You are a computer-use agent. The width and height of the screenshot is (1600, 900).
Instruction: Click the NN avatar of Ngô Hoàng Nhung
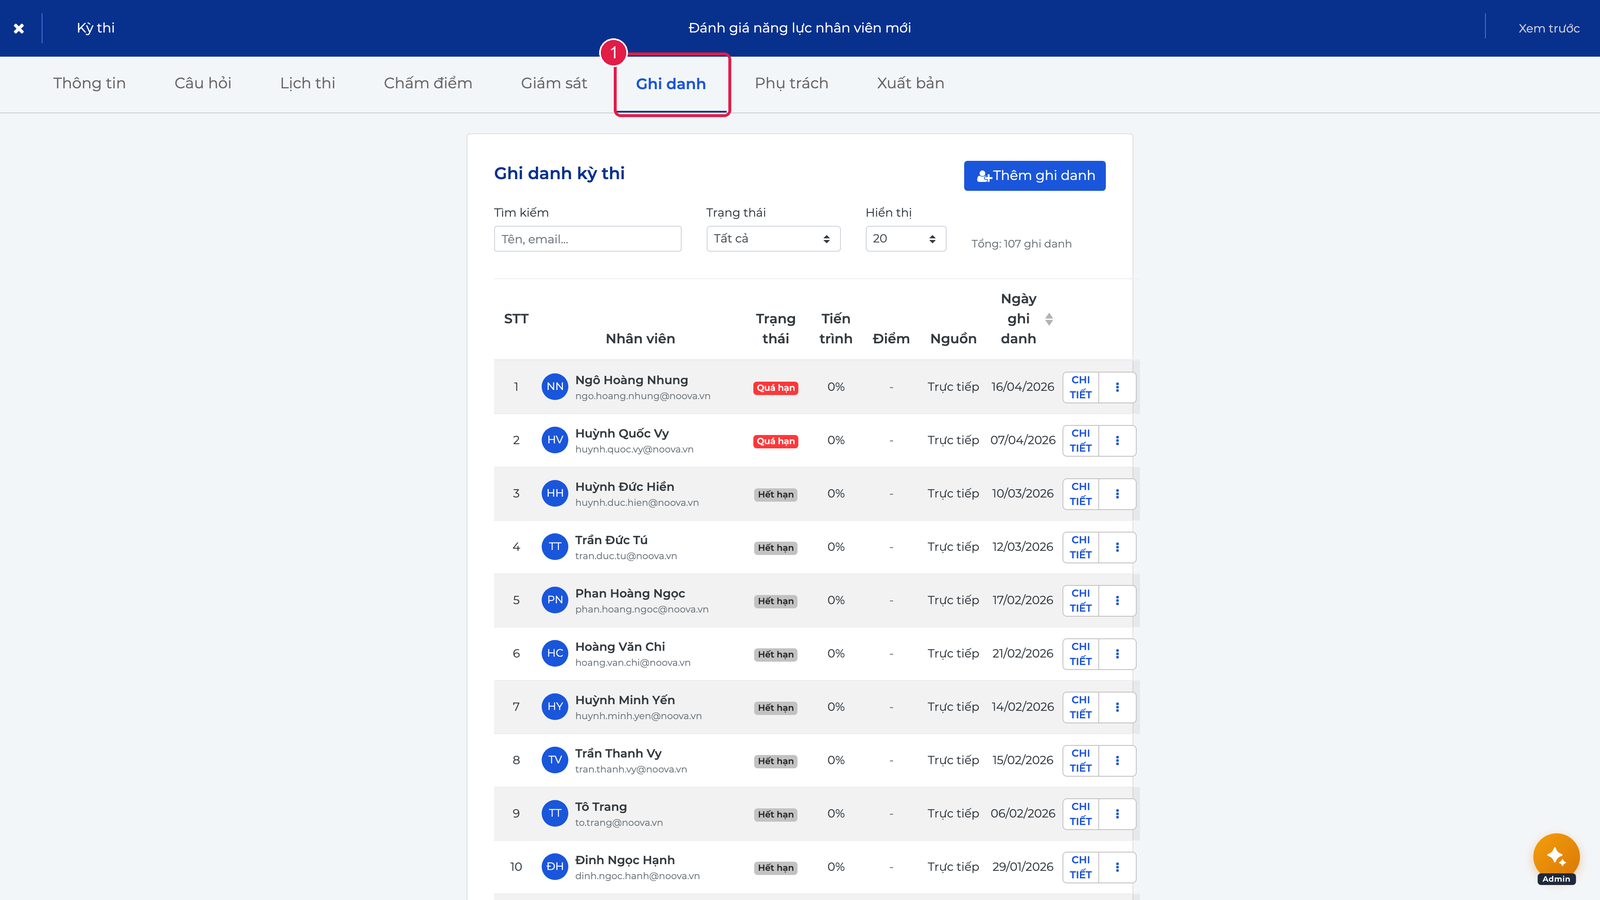[555, 387]
